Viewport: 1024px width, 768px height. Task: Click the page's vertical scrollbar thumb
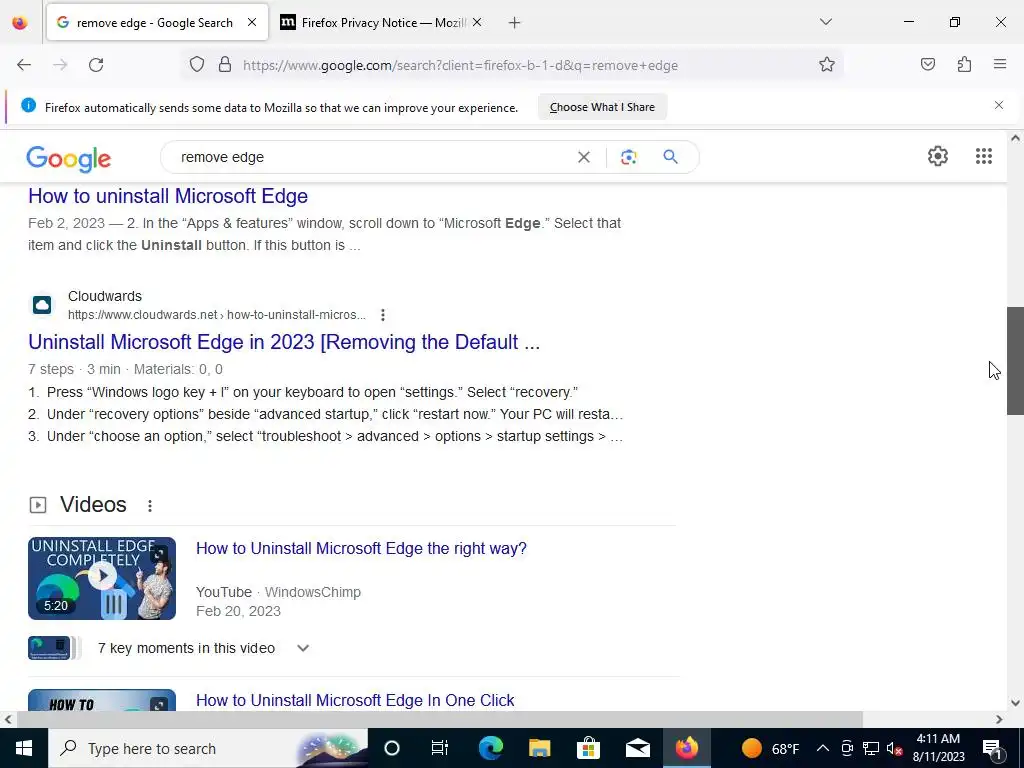point(1015,360)
